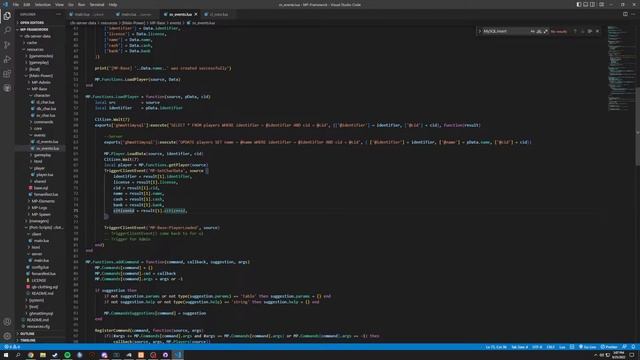This screenshot has height=360, width=640.
Task: Toggle Use Regular Expression in find widget
Action: (x=545, y=31)
